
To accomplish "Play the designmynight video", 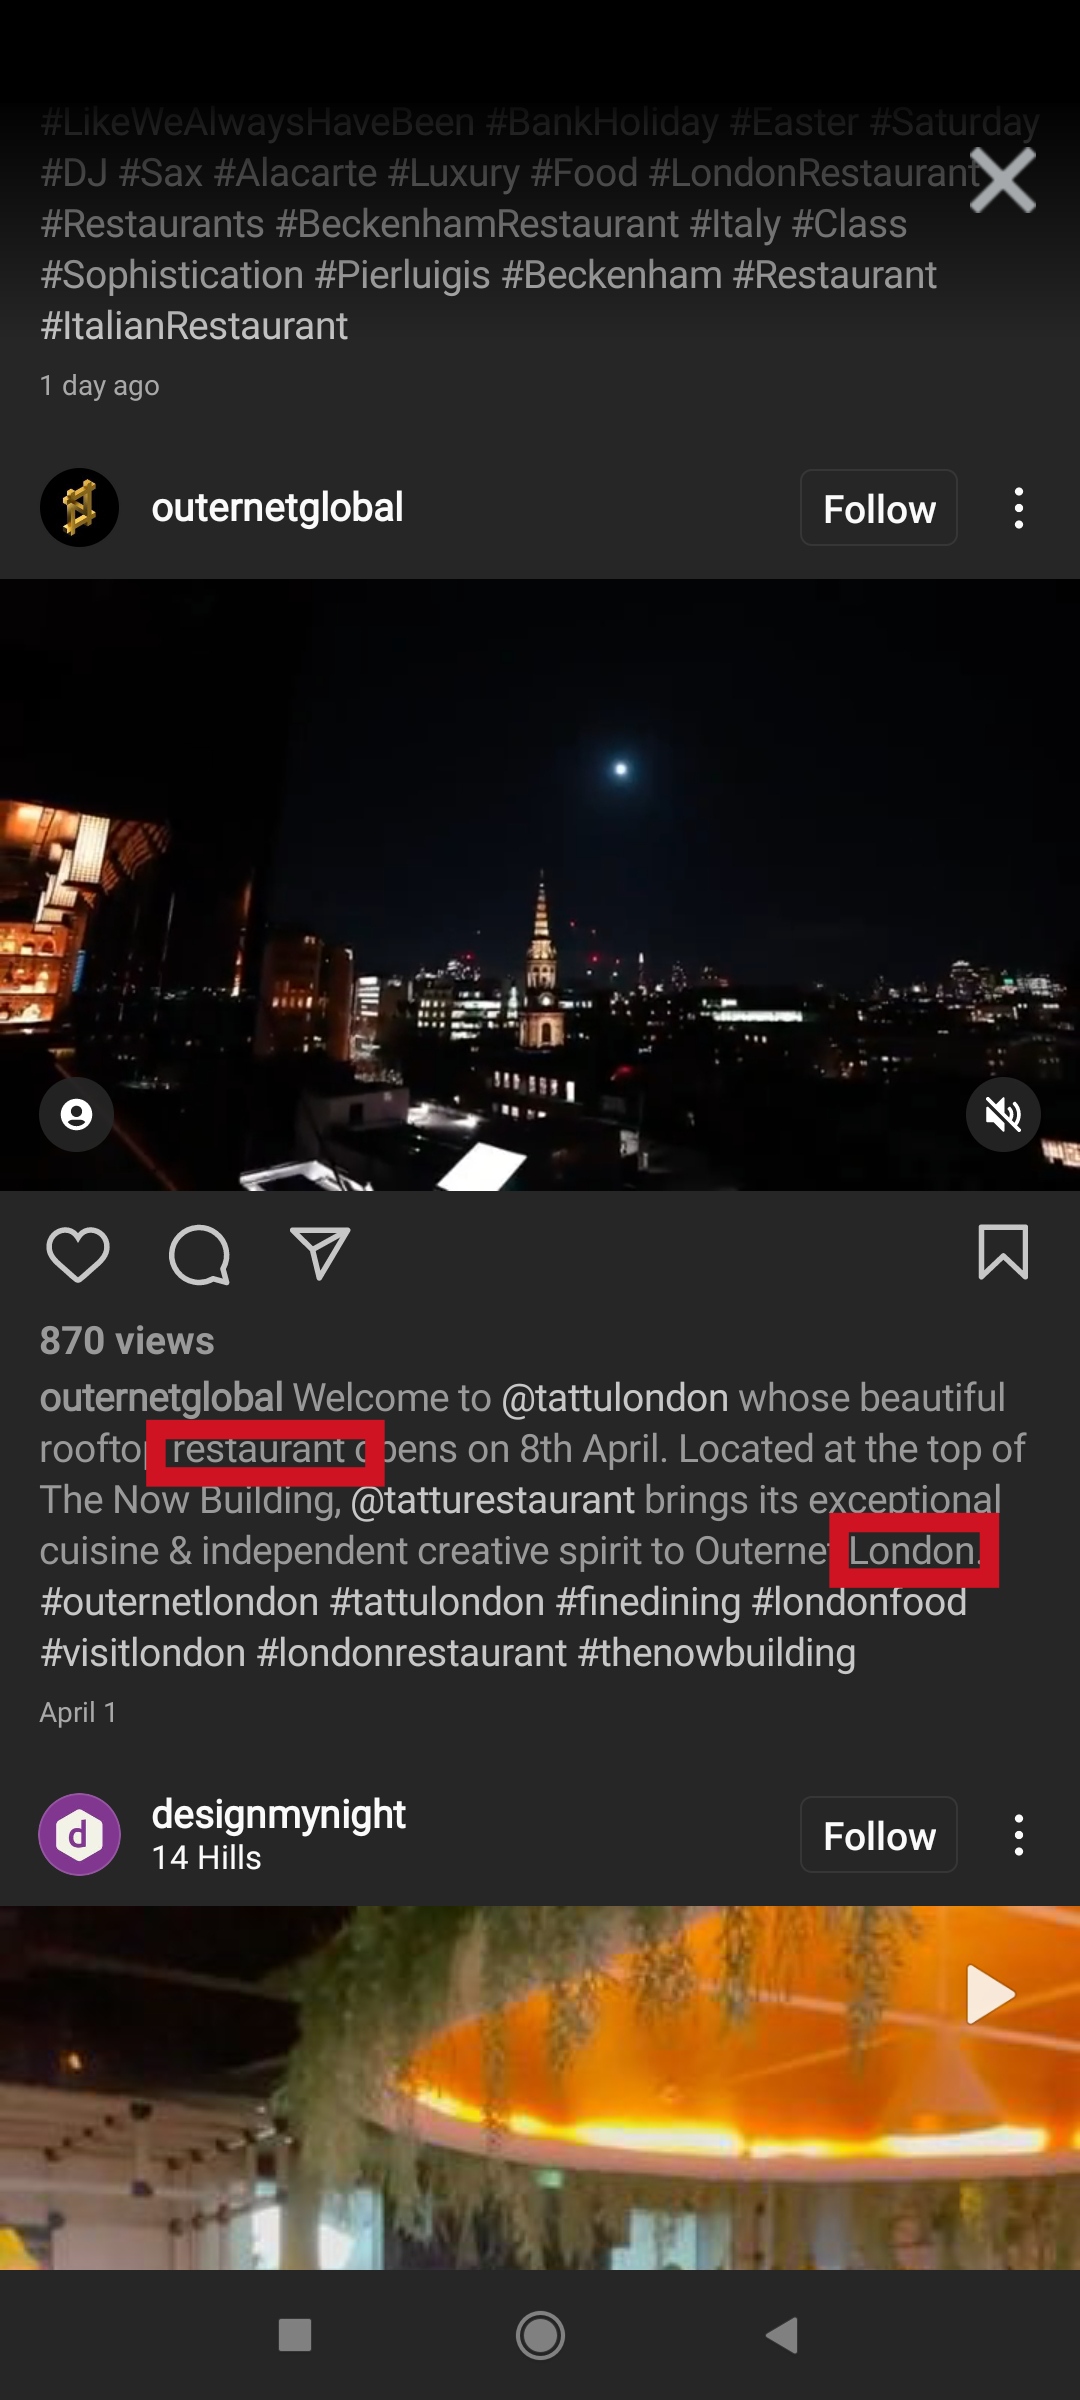I will pyautogui.click(x=988, y=1994).
